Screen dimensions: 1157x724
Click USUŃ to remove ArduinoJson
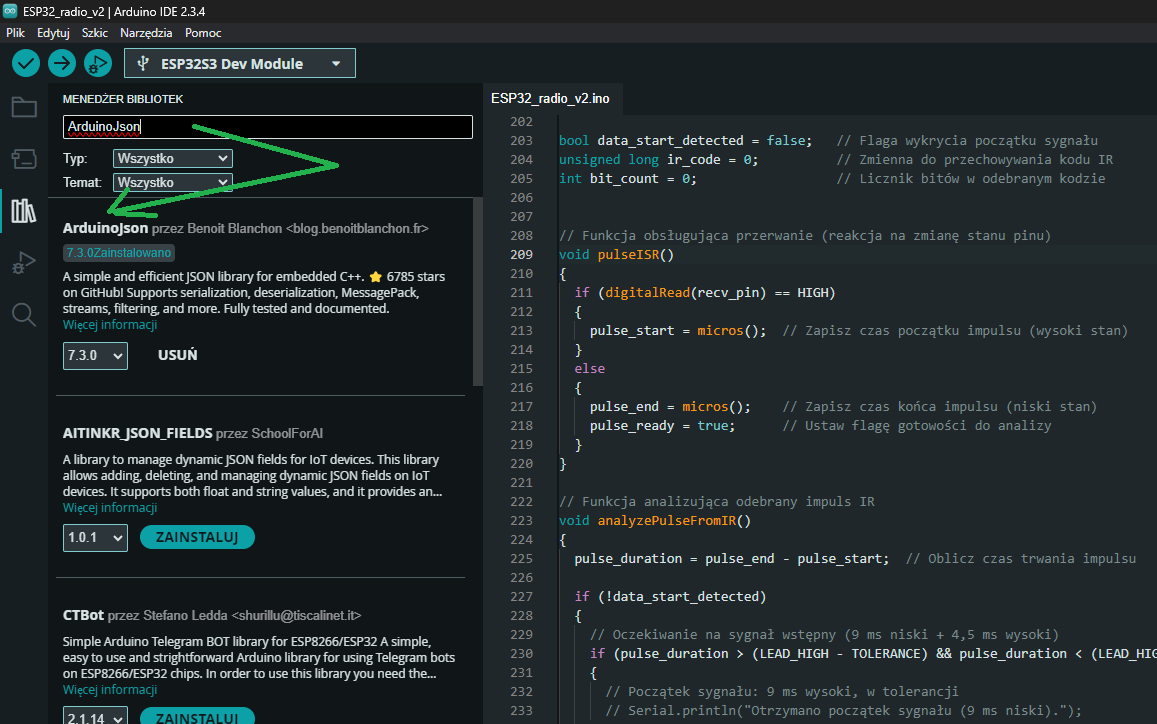(x=178, y=355)
